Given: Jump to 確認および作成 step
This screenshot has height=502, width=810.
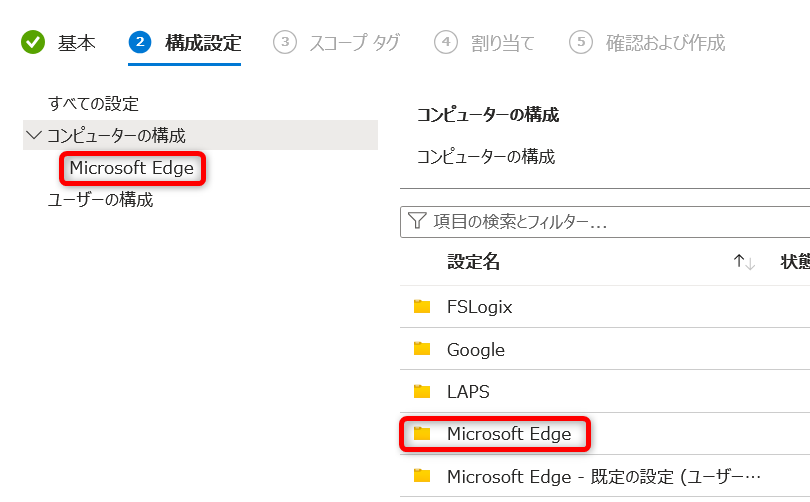Looking at the screenshot, I should click(x=647, y=42).
